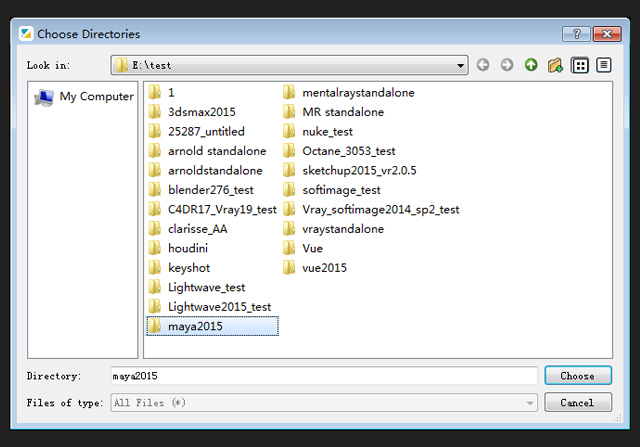
Task: Open the Files of type dropdown
Action: coord(324,403)
